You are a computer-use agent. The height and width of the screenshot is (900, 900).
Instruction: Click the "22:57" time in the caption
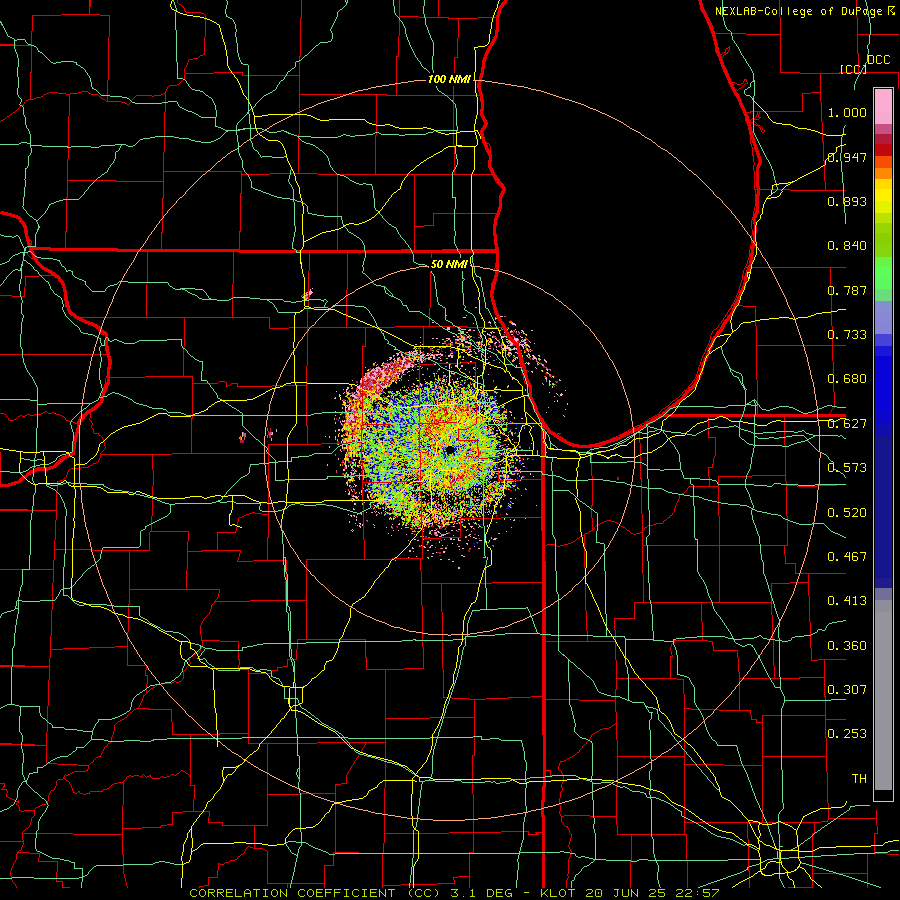coord(699,893)
